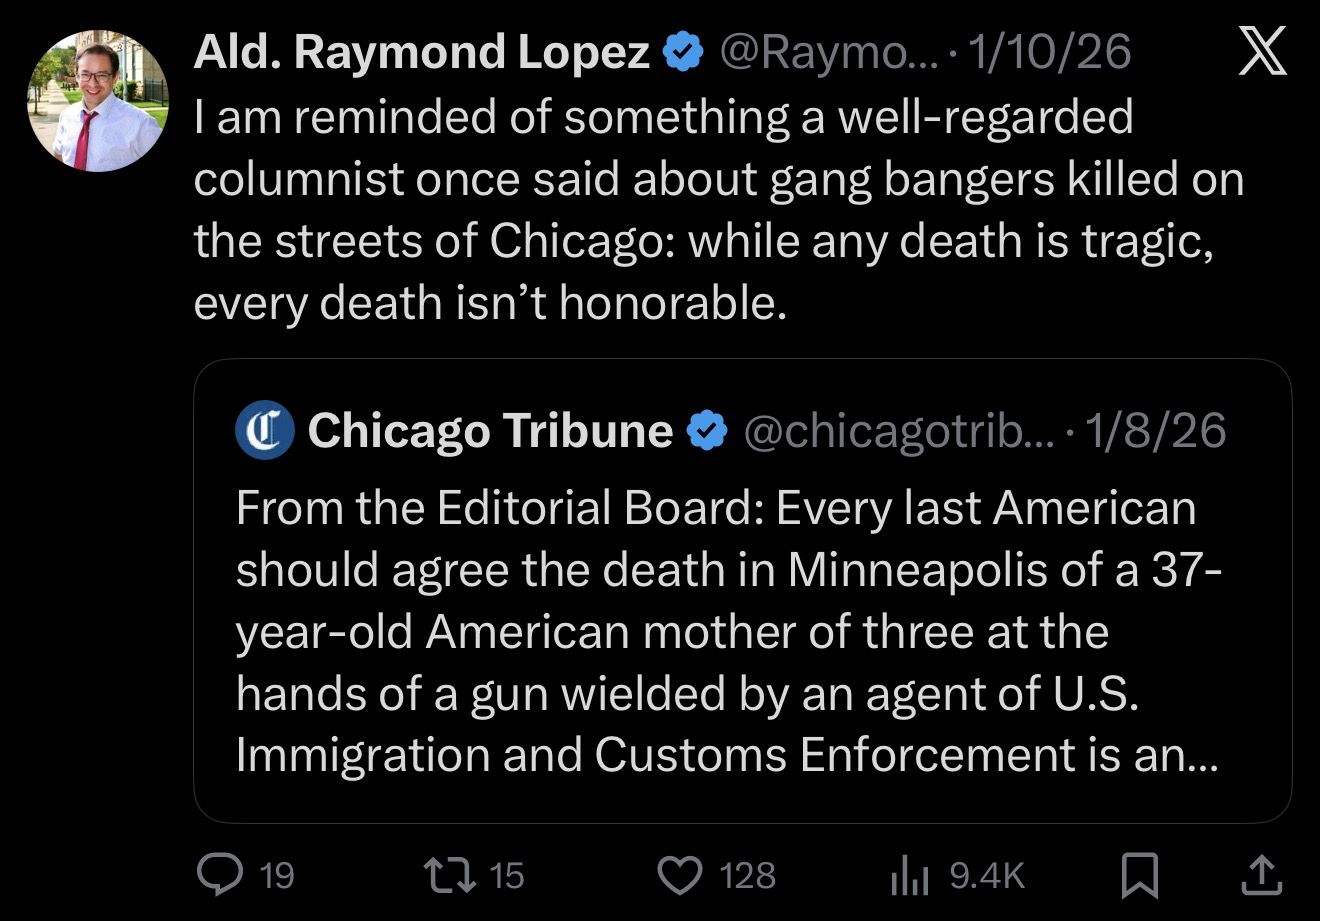Click Chicago Tribune's verified checkmark badge

point(708,431)
